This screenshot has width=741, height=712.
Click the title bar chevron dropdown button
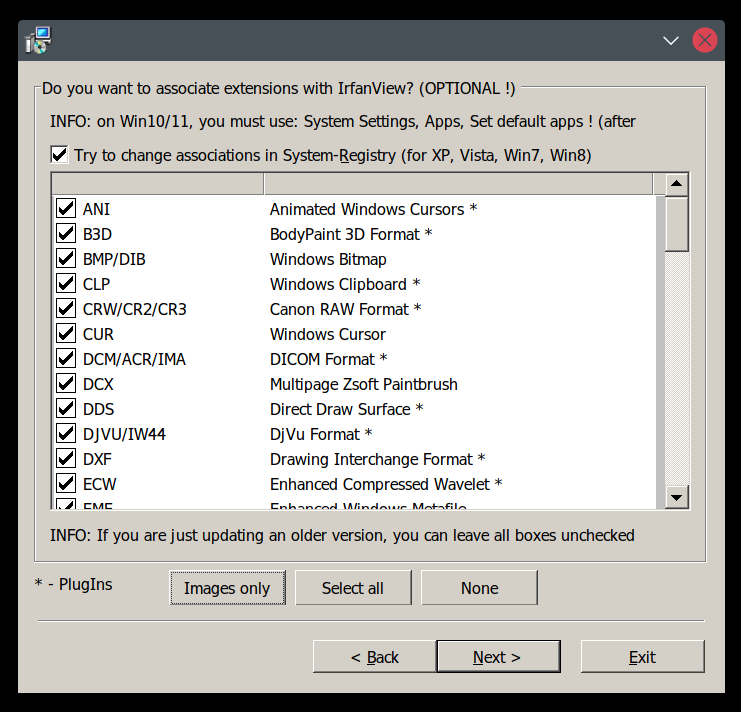click(x=671, y=41)
